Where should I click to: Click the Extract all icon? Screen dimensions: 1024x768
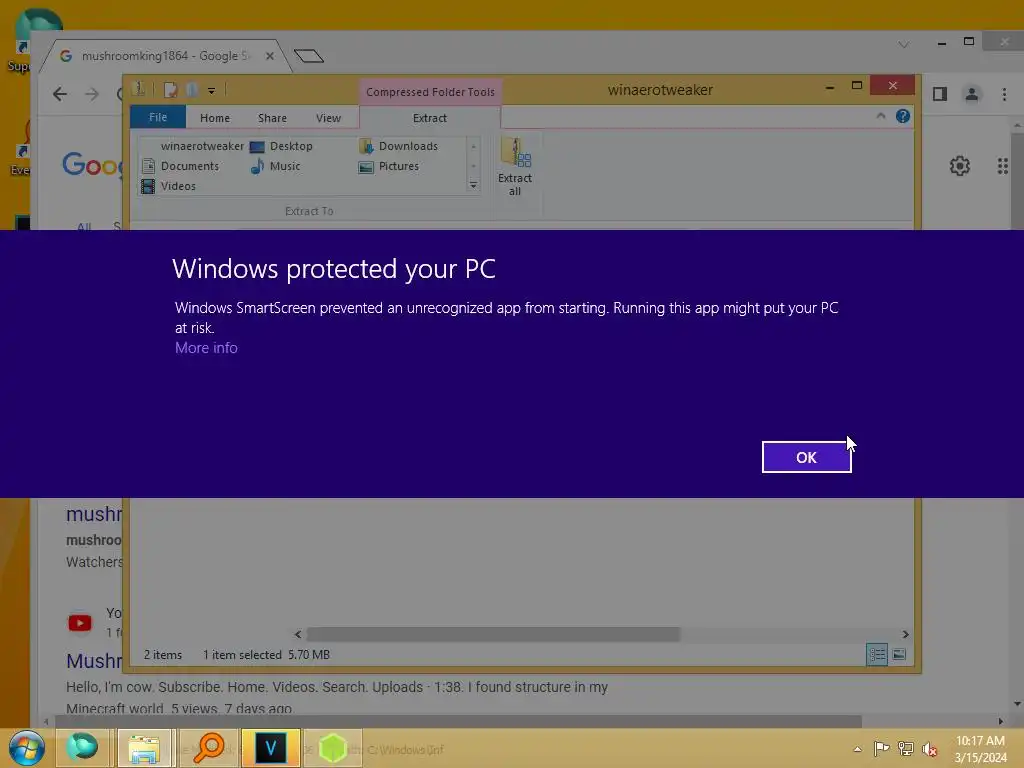(x=515, y=167)
